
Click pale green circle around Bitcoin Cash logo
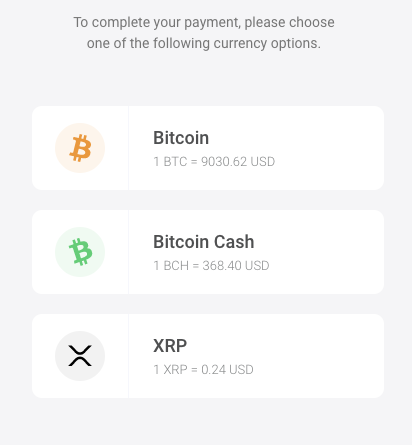(80, 252)
